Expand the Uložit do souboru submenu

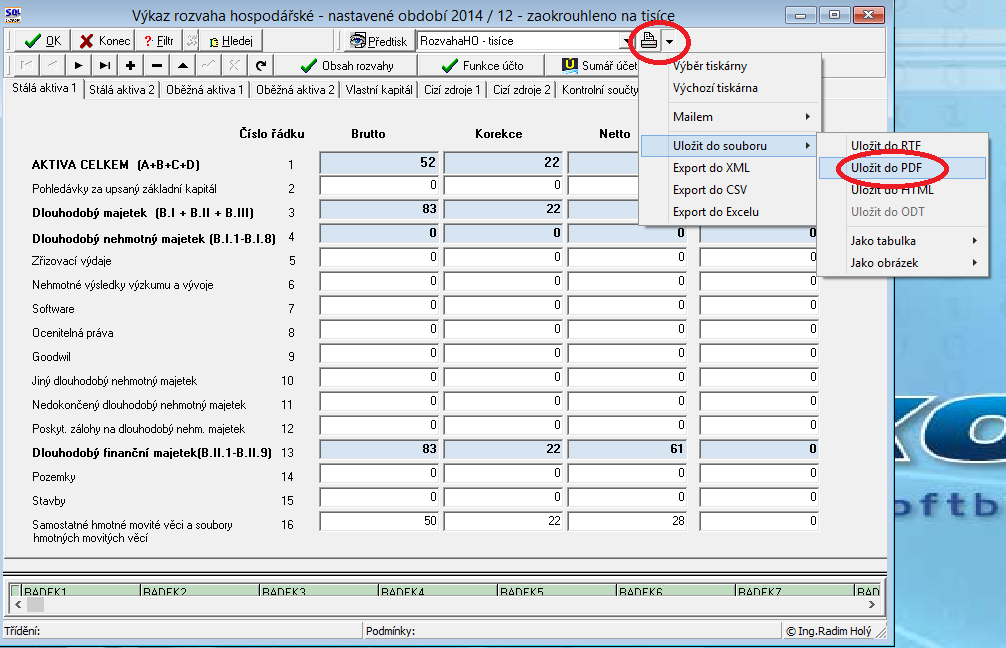tap(730, 146)
